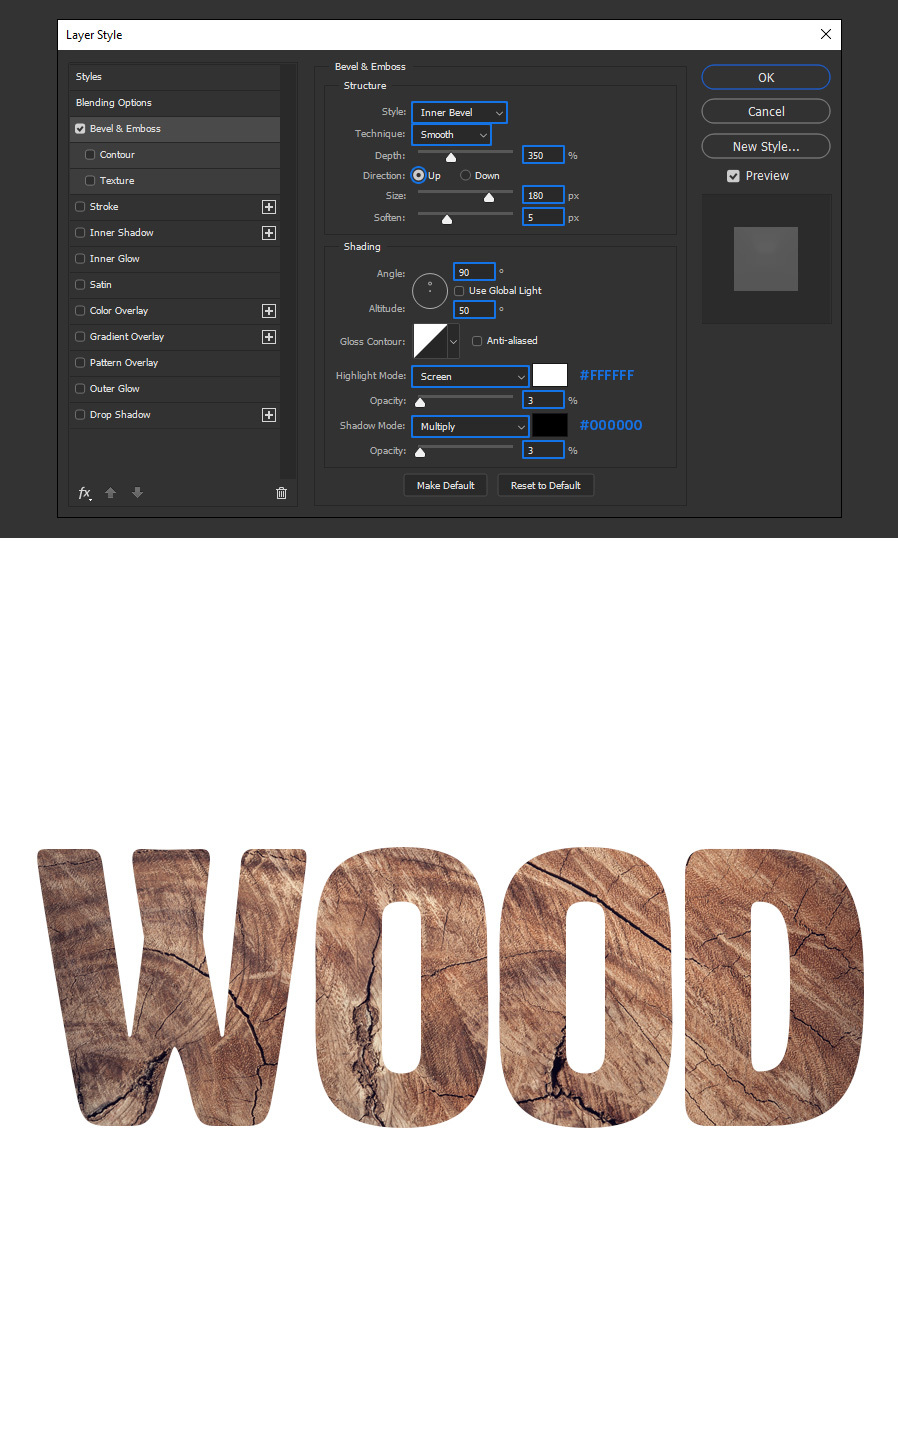Select the Bevel & Emboss effect row
This screenshot has height=1436, width=898.
pyautogui.click(x=175, y=129)
